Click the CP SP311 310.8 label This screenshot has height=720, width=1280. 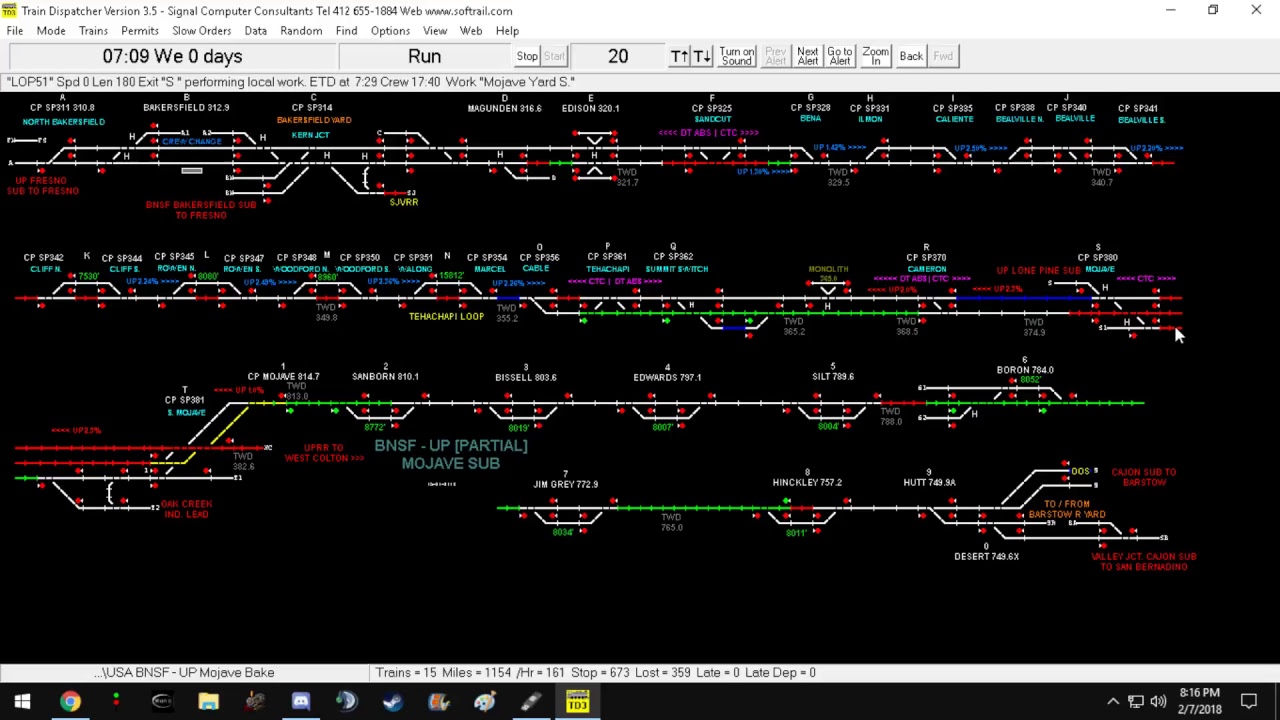62,107
